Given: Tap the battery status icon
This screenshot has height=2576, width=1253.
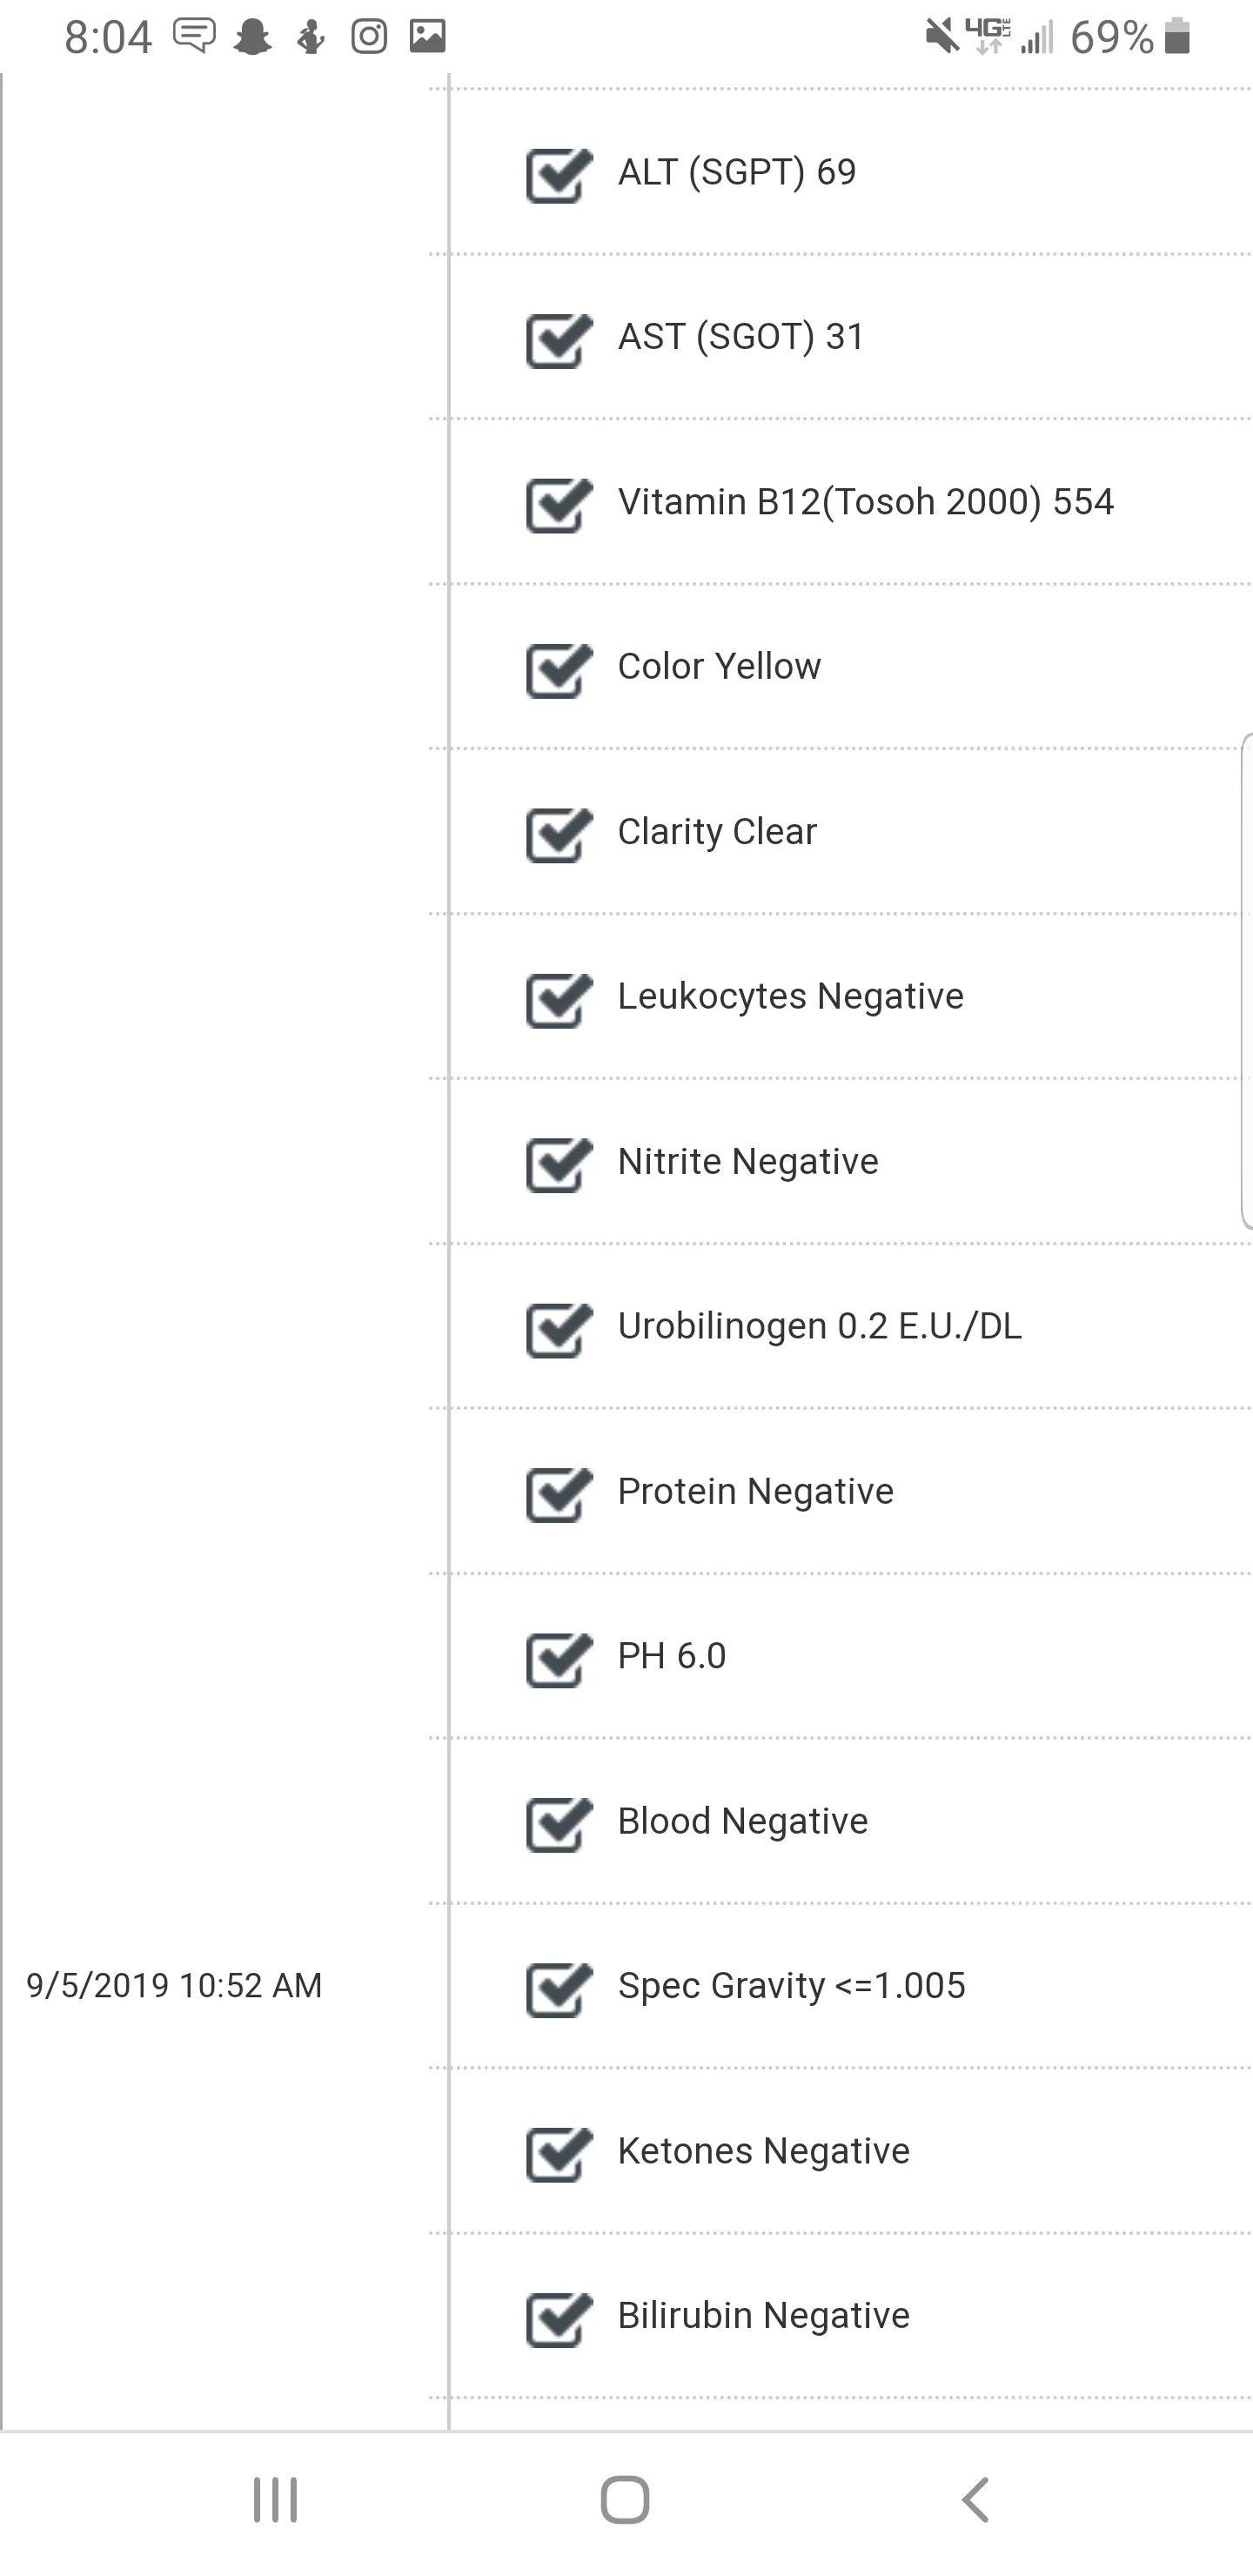Looking at the screenshot, I should click(1177, 37).
